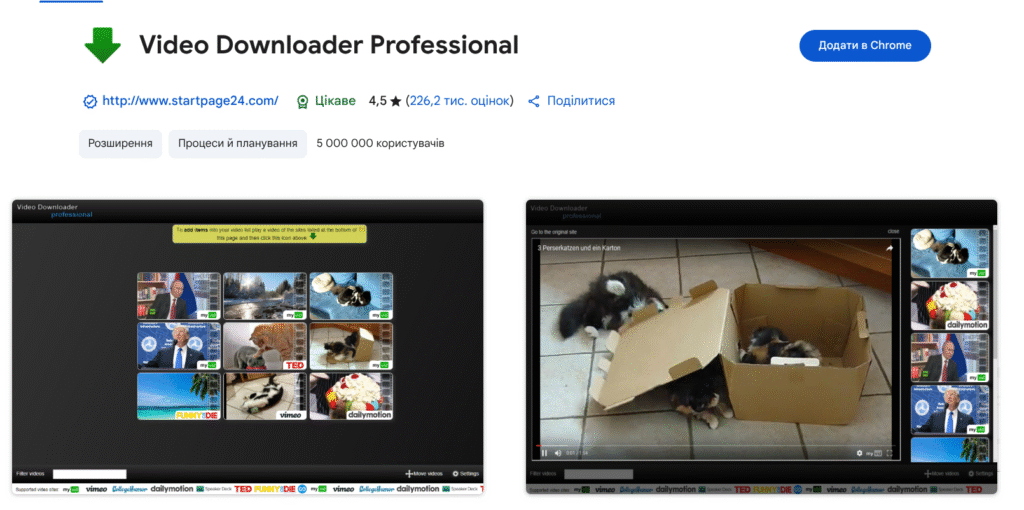Click the Filter videos field in left screenshot
Viewport: 1024px width, 510px height.
(x=89, y=473)
